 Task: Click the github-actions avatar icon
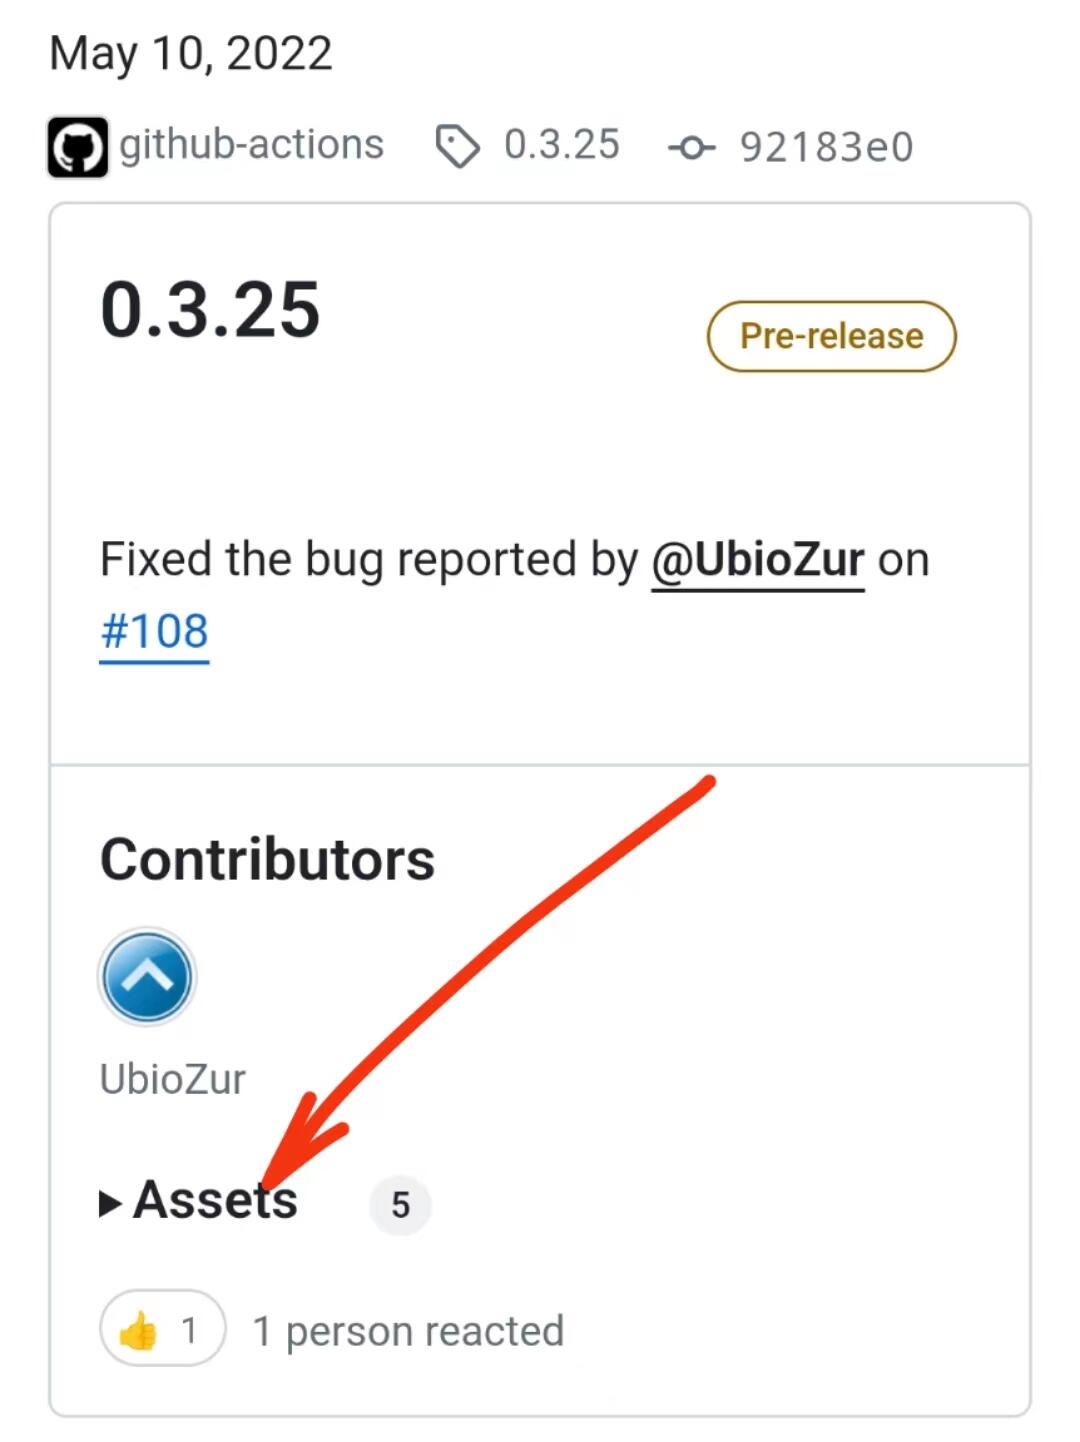[77, 148]
